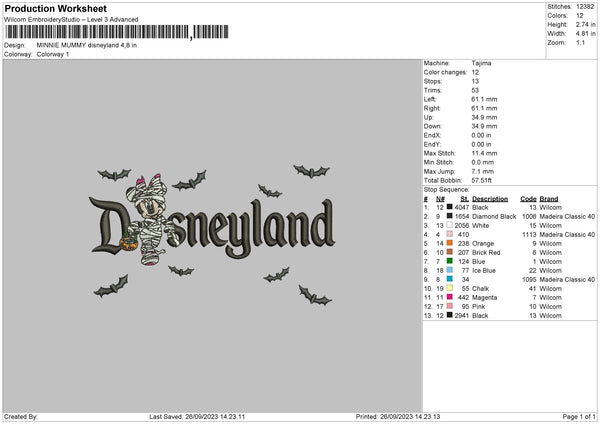This screenshot has height=424, width=600.
Task: Click the Max Jump value 7.1 mm
Action: (483, 171)
